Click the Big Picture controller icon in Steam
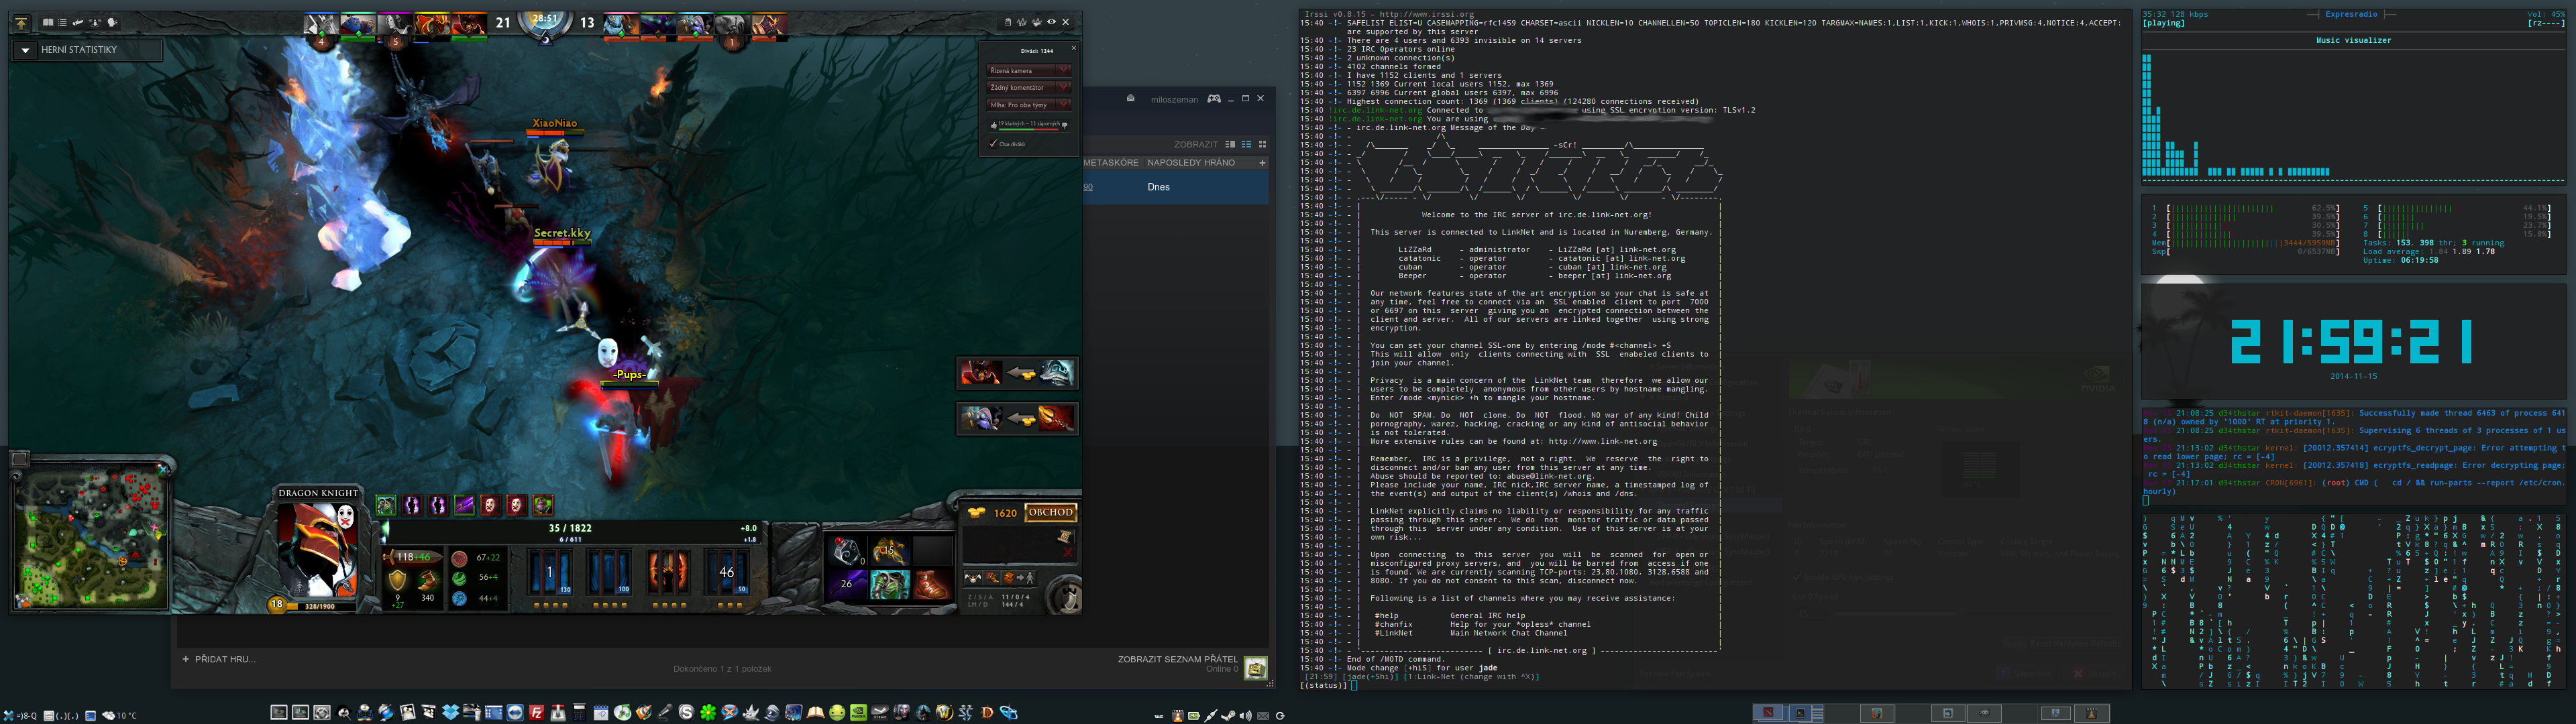 click(1214, 99)
